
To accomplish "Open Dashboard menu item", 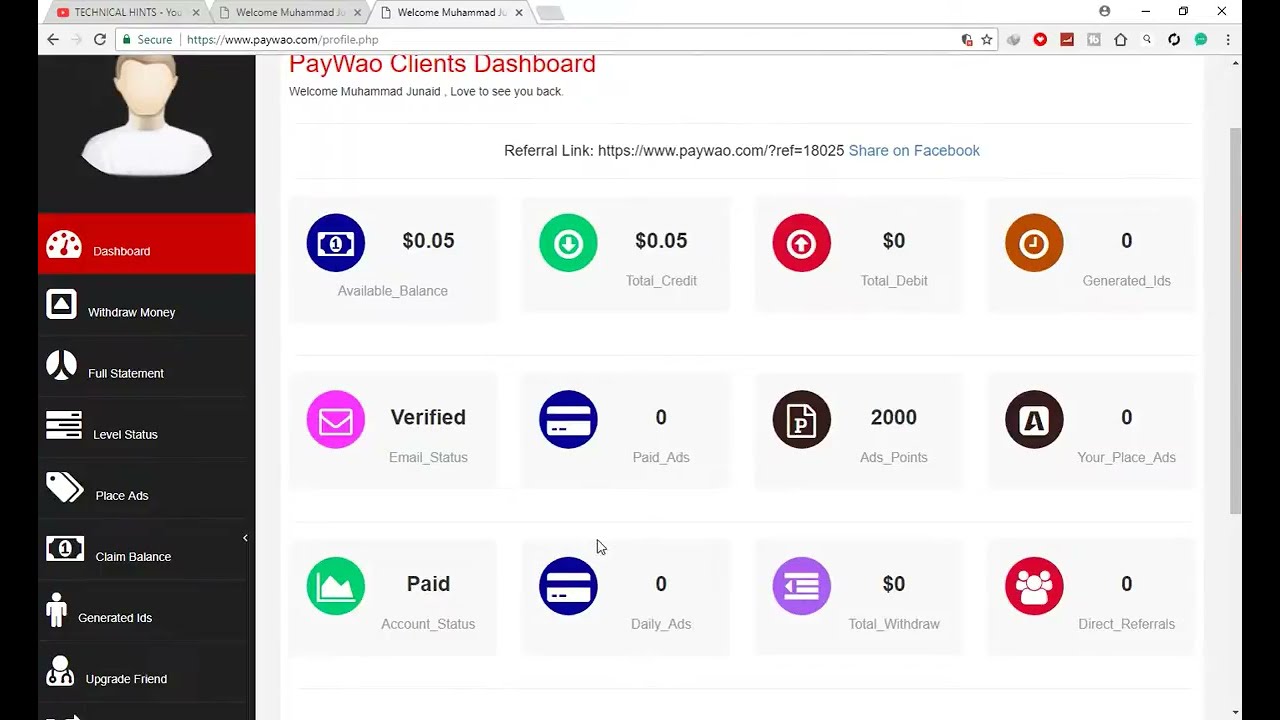I will point(147,244).
